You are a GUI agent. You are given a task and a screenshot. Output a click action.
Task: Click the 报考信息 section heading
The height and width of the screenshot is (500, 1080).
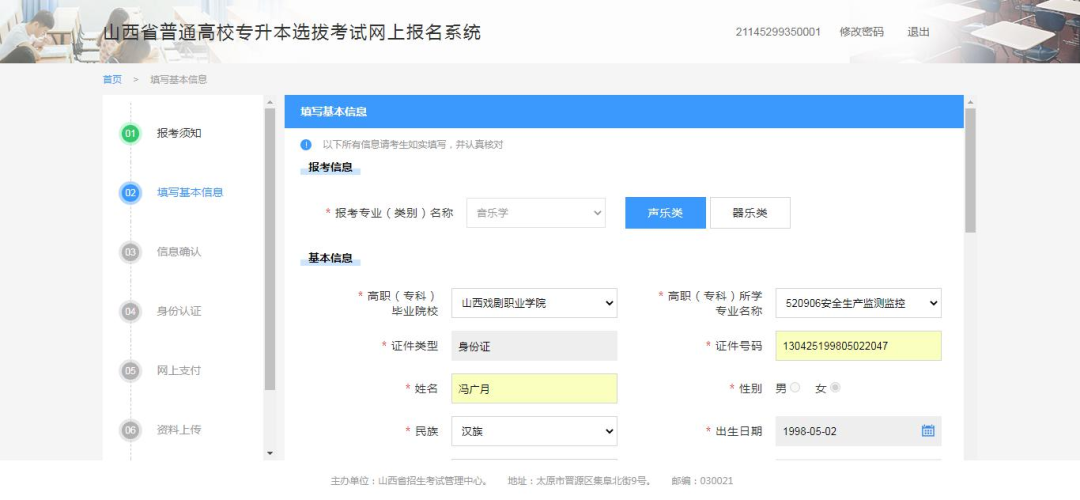point(330,167)
